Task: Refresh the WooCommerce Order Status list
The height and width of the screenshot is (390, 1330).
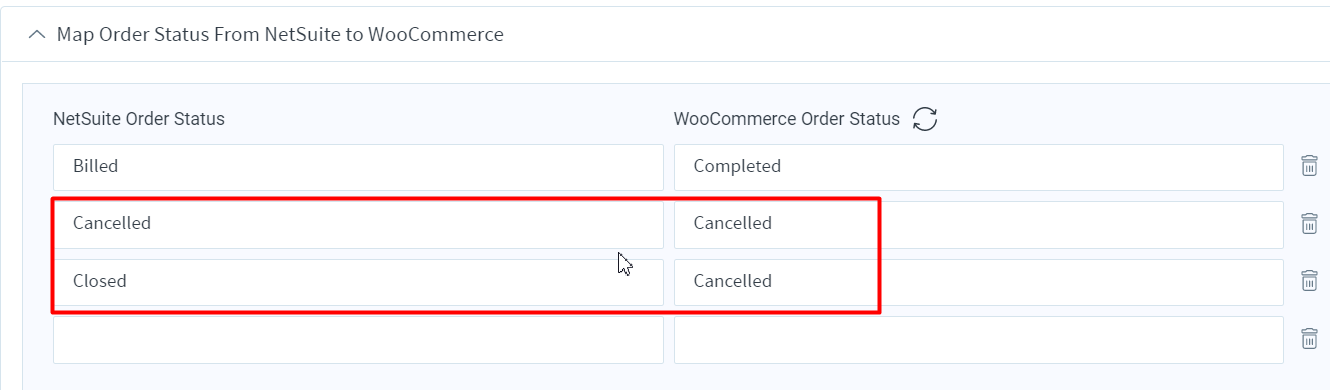Action: (x=925, y=119)
